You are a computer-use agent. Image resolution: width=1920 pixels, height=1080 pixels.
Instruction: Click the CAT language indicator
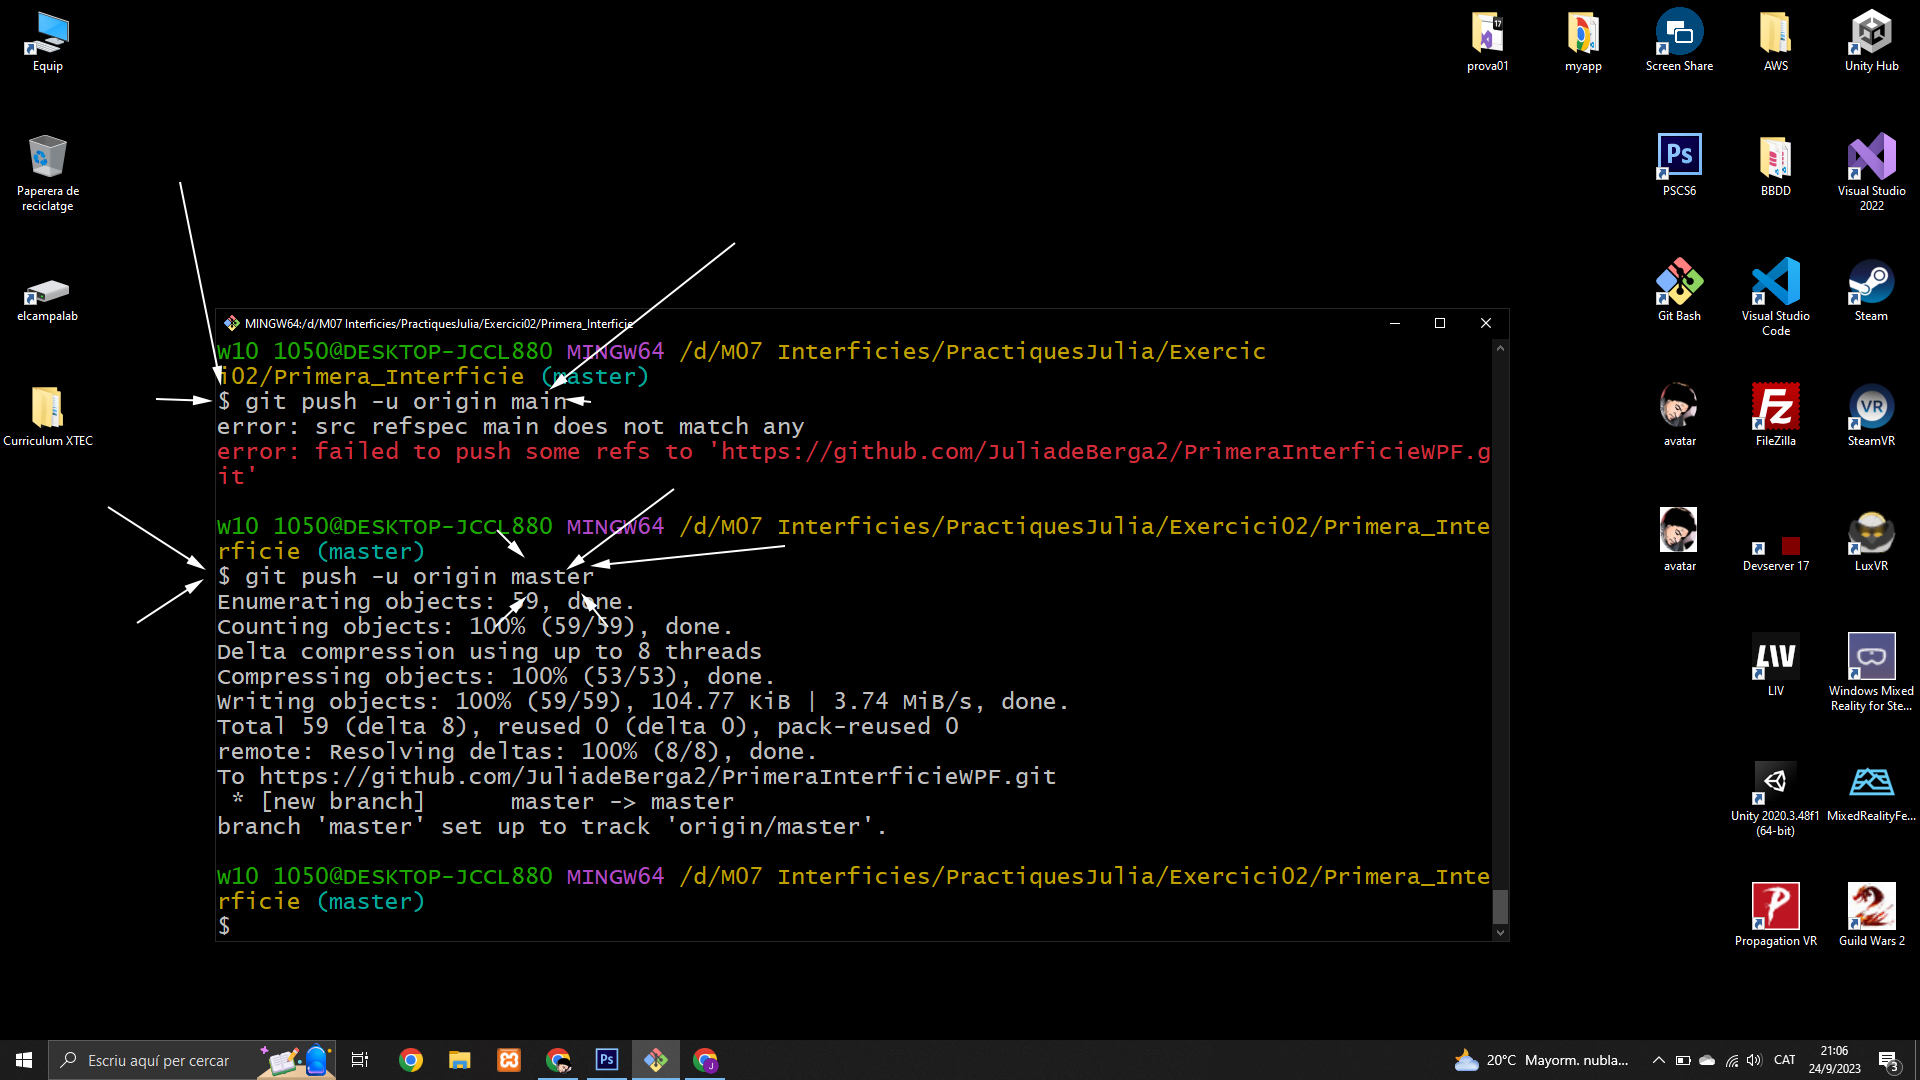(x=1784, y=1060)
